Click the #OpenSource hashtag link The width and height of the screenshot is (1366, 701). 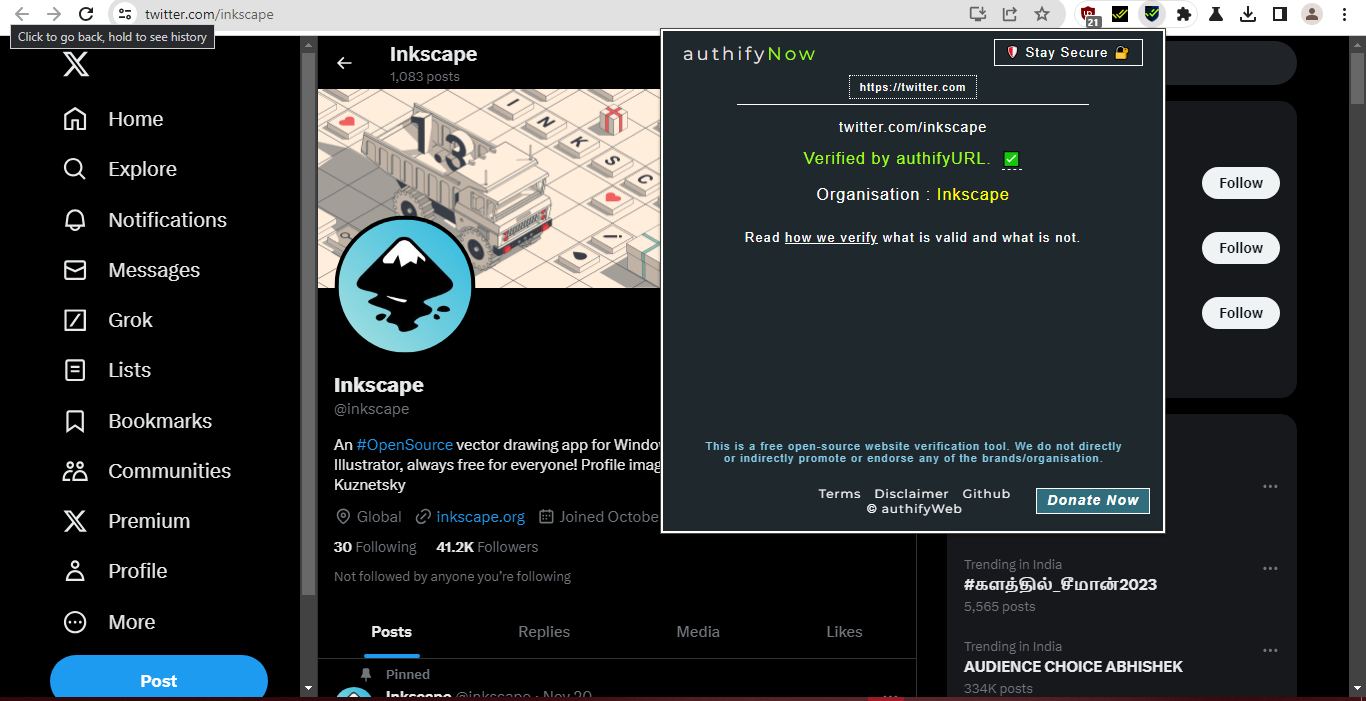point(404,444)
